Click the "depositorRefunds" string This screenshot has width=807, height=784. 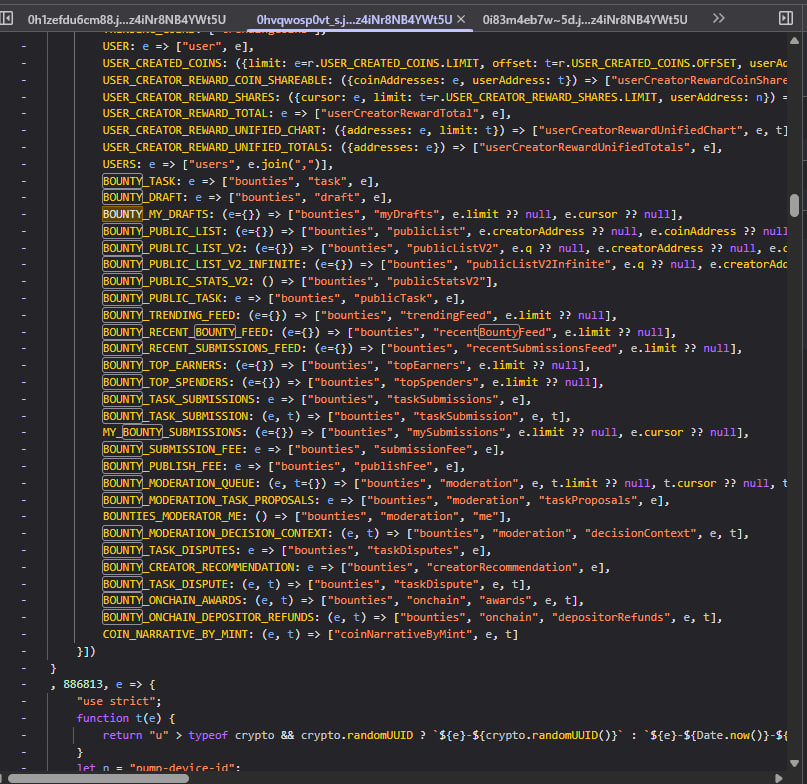[611, 617]
